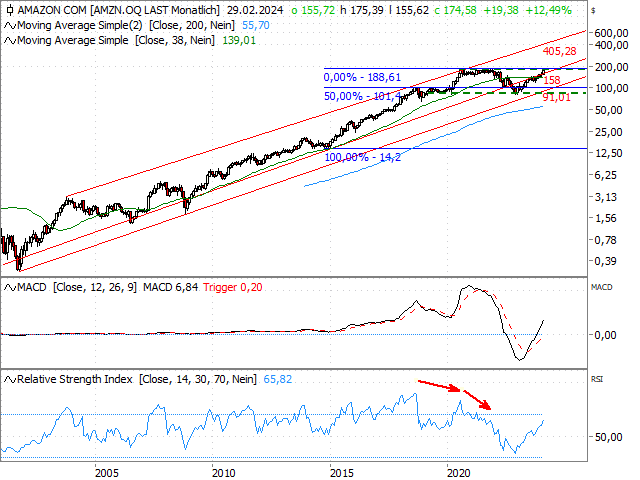
Task: Click the close price value c 174,58
Action: coord(455,10)
